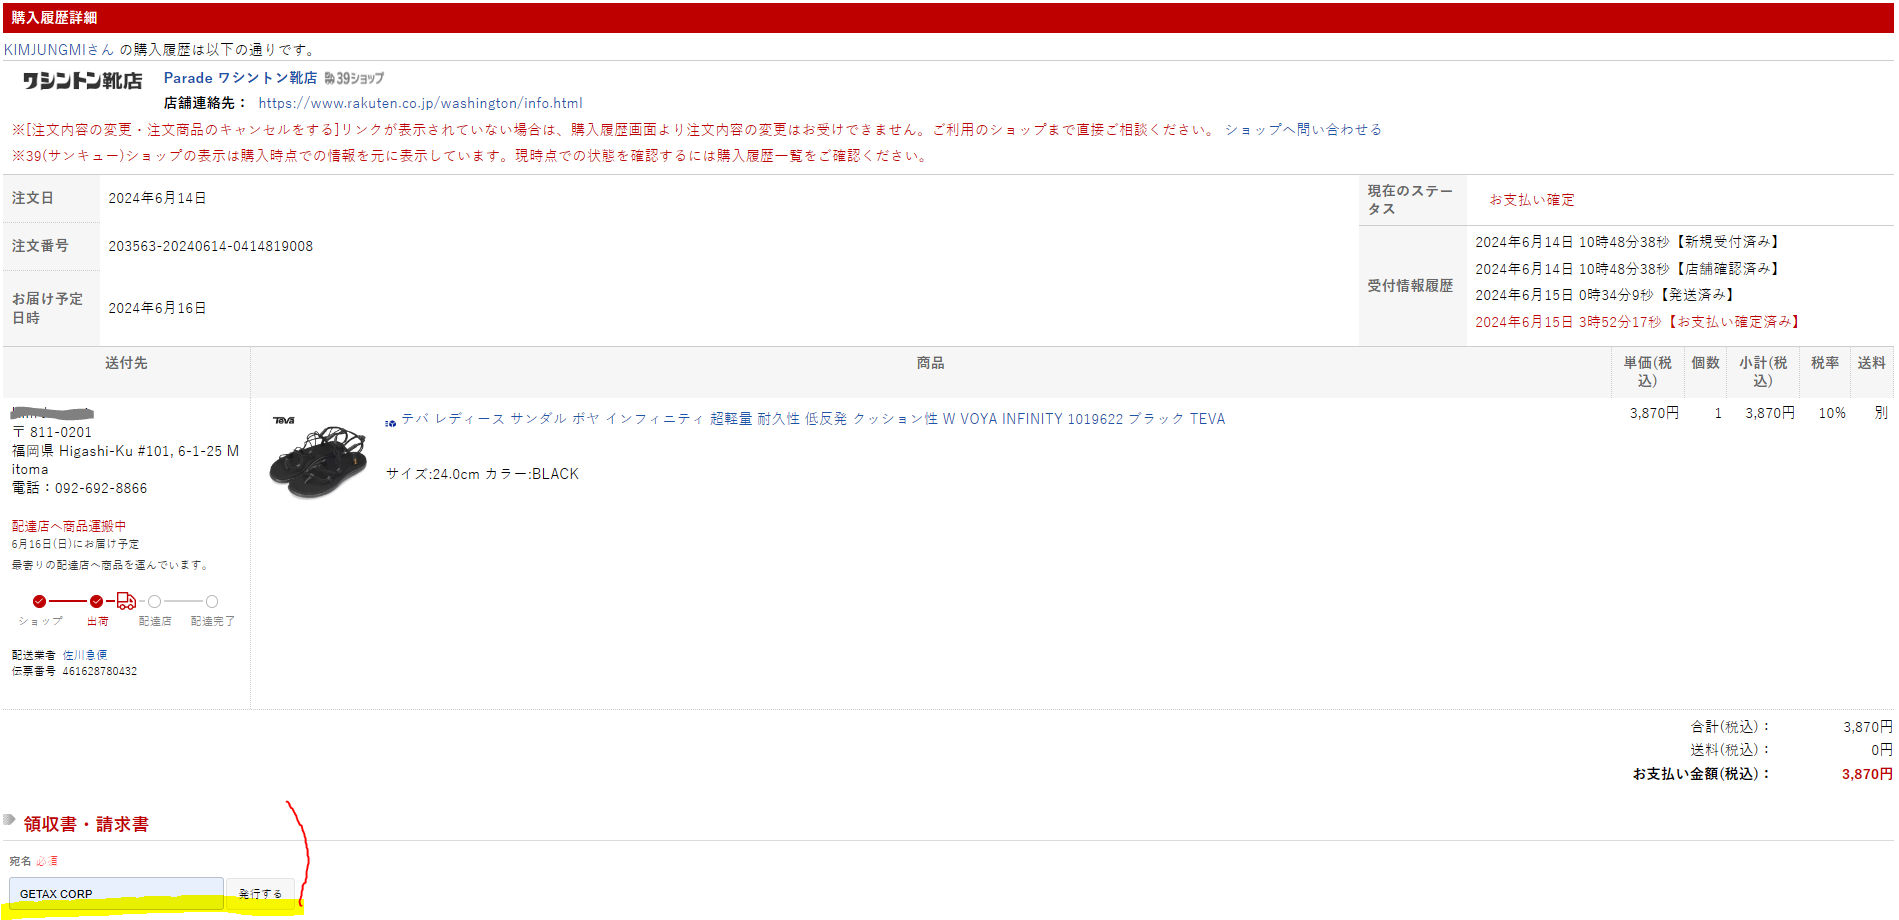The width and height of the screenshot is (1899, 920).
Task: Click the 送付先 column header
Action: (126, 363)
